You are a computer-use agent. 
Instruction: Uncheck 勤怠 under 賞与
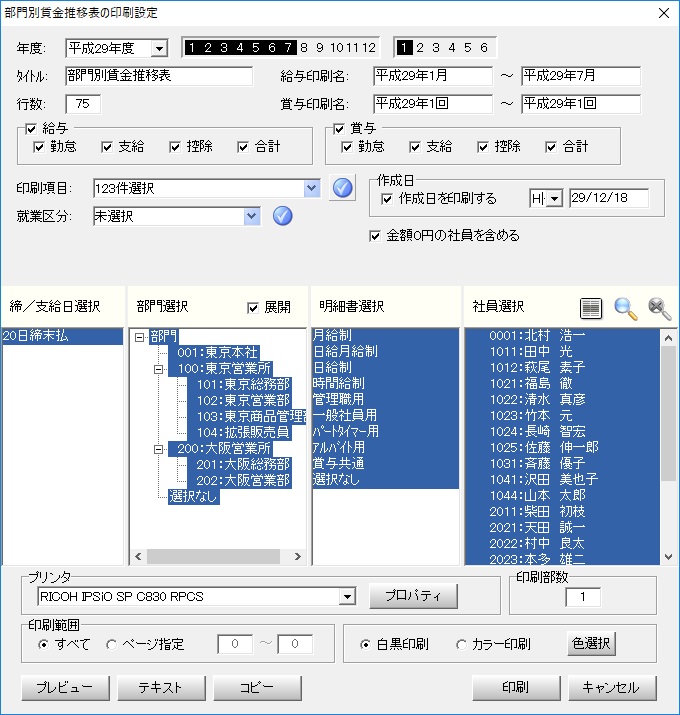pyautogui.click(x=347, y=147)
